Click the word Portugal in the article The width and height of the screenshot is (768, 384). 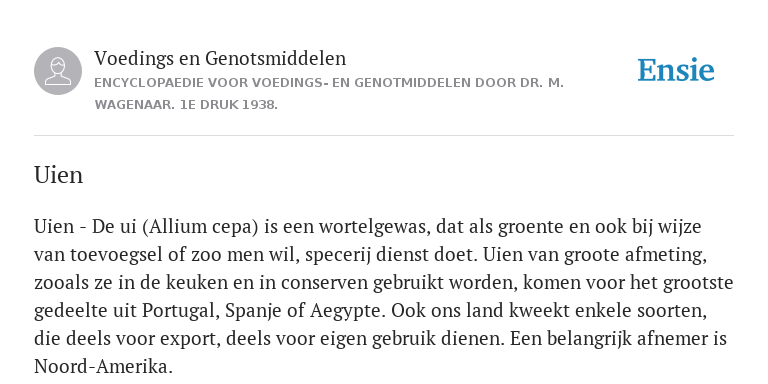coord(180,311)
